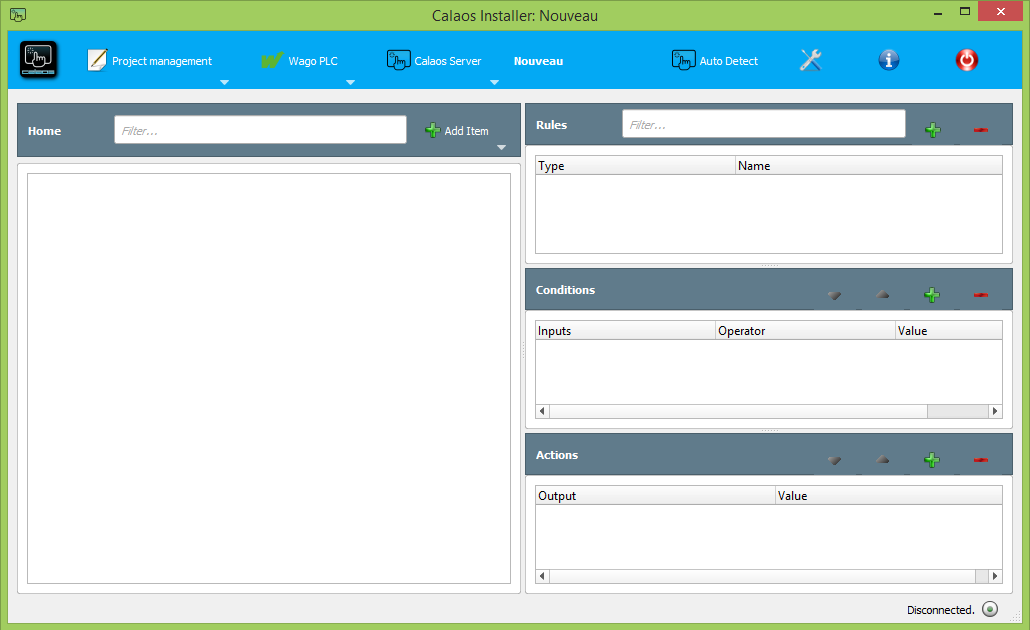The width and height of the screenshot is (1030, 630).
Task: Click the Nouveau project label
Action: (539, 61)
